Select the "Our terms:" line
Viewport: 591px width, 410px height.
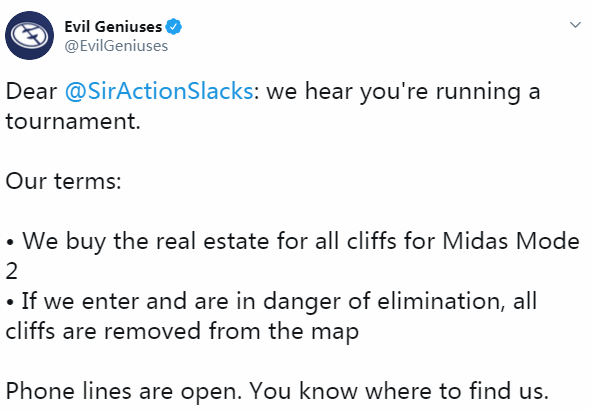pos(63,181)
